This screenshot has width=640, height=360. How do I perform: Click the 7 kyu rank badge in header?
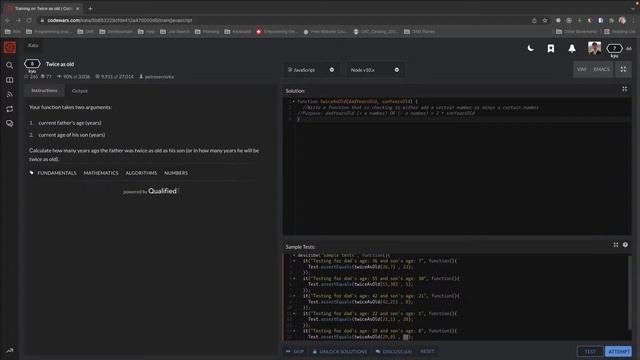pos(614,49)
